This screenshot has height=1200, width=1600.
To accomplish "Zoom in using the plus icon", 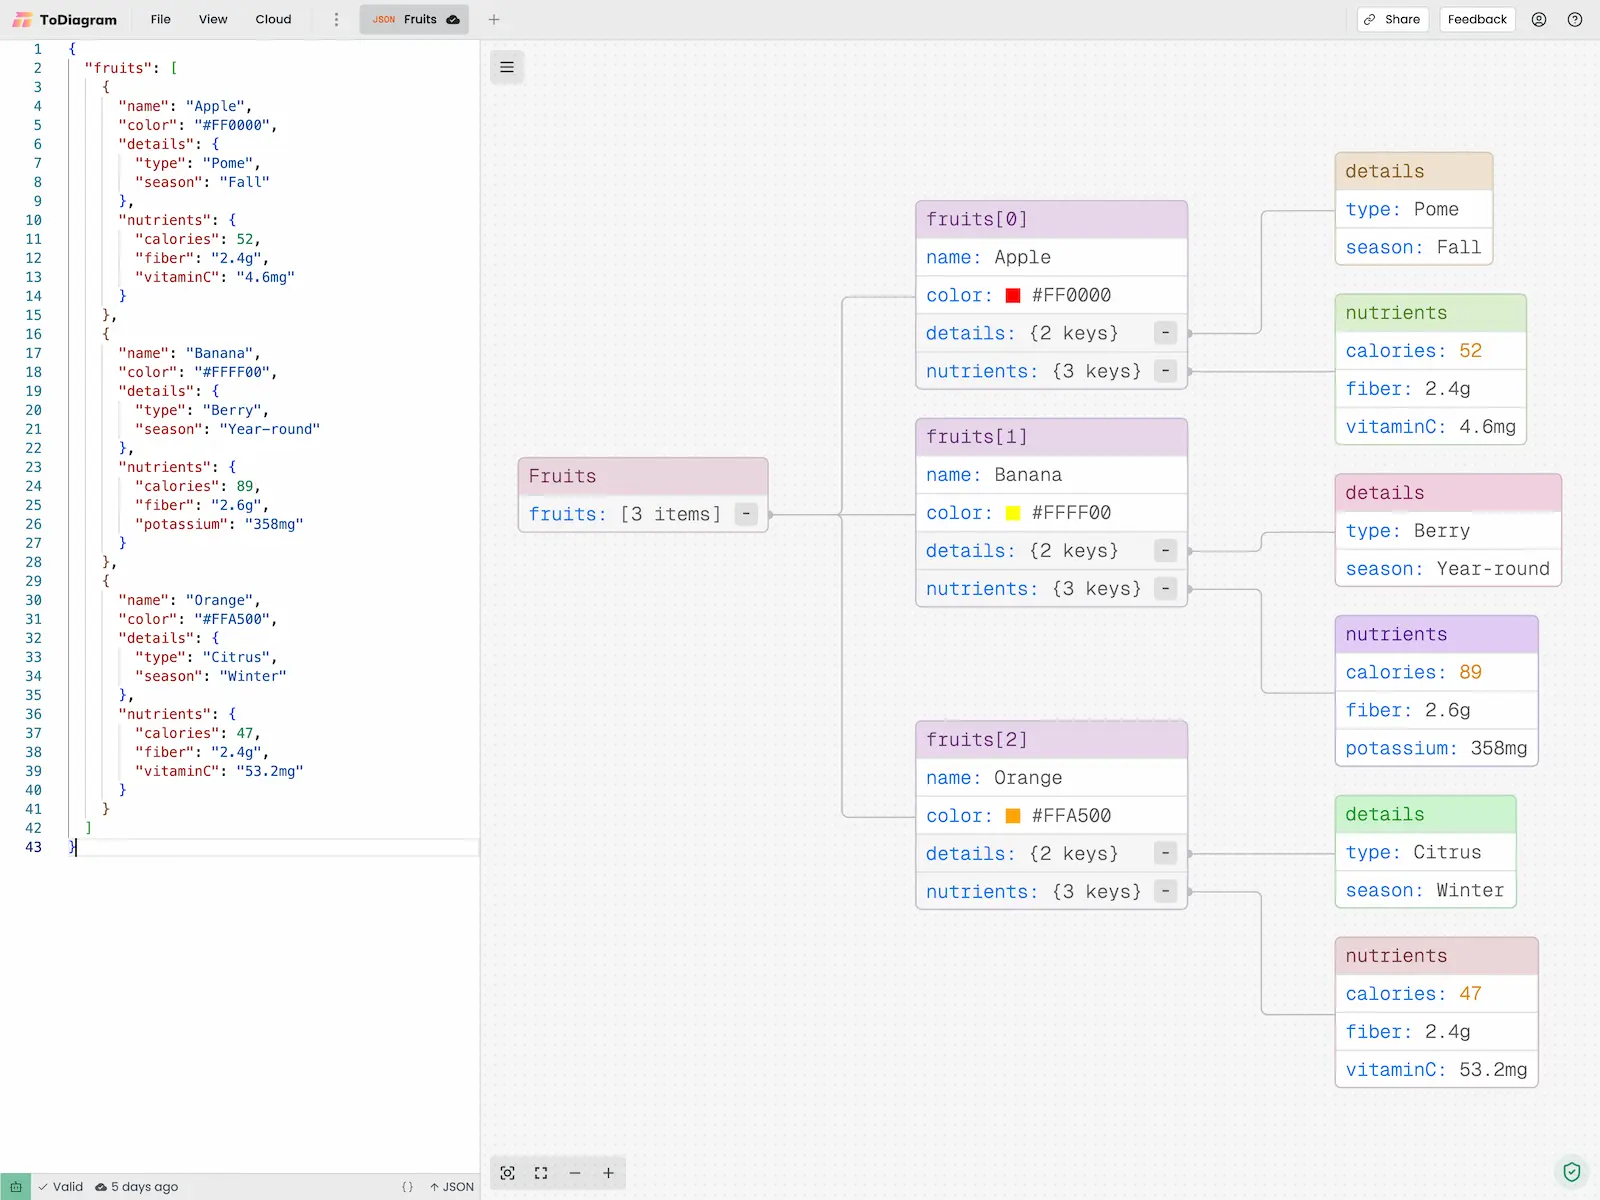I will [x=608, y=1173].
